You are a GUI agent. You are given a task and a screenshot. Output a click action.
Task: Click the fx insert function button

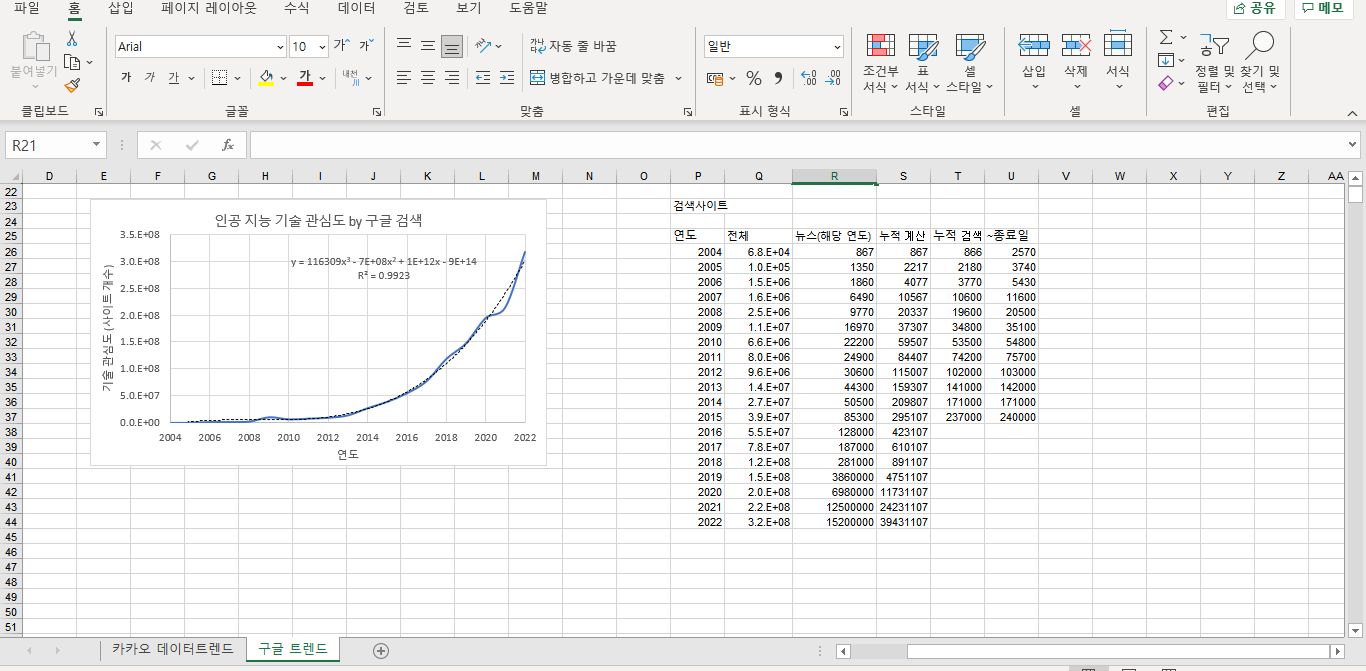click(x=228, y=145)
